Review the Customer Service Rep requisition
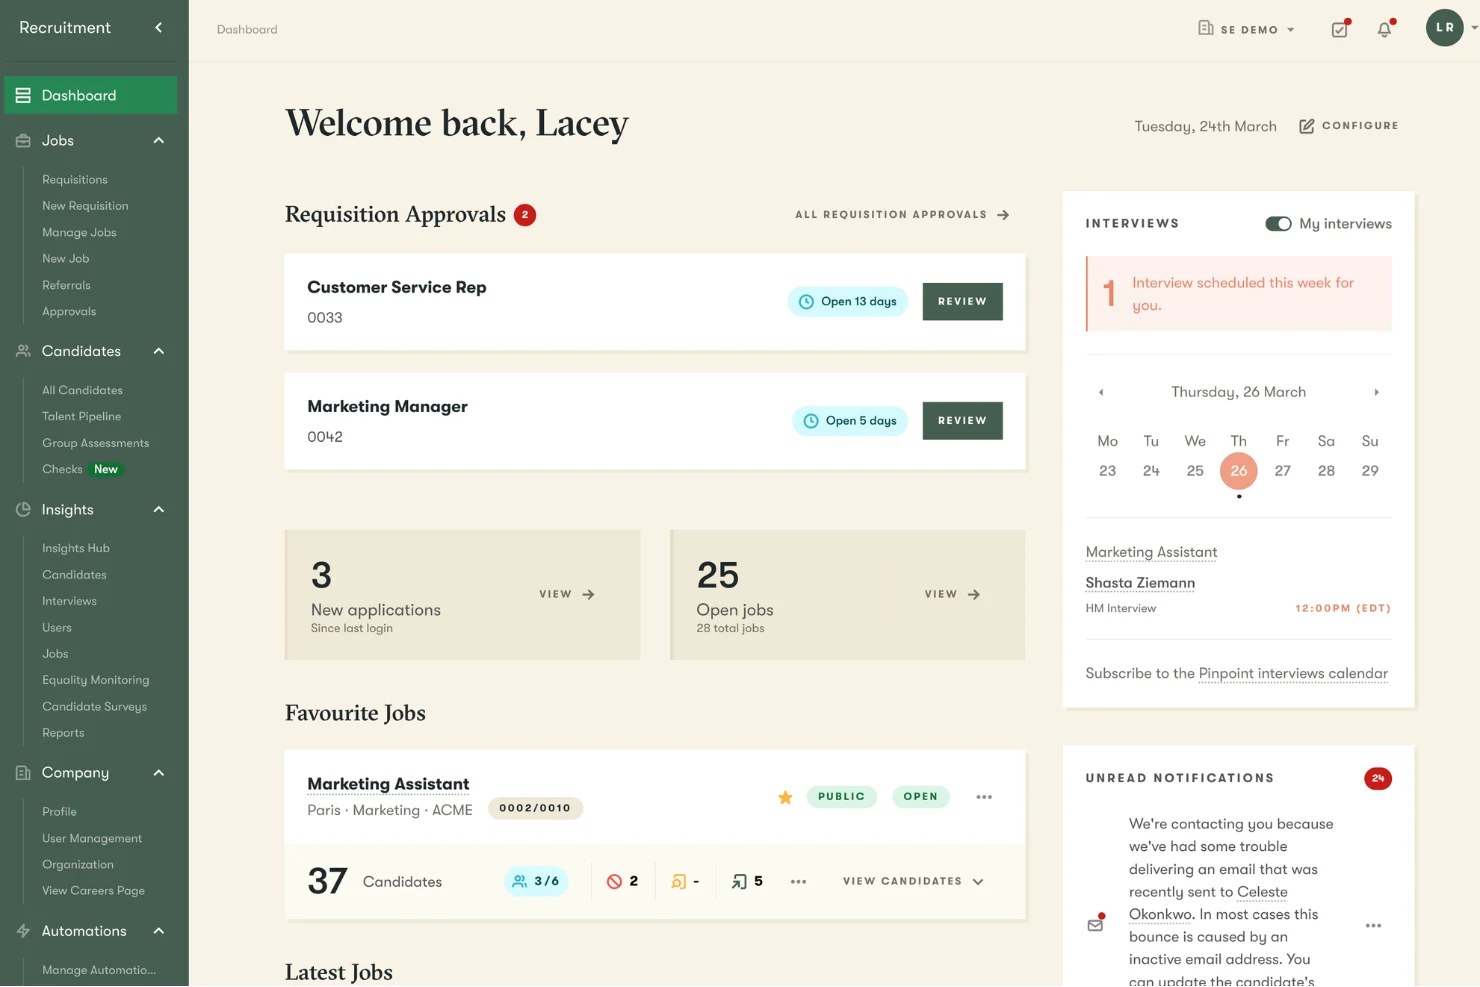The image size is (1480, 987). (962, 302)
